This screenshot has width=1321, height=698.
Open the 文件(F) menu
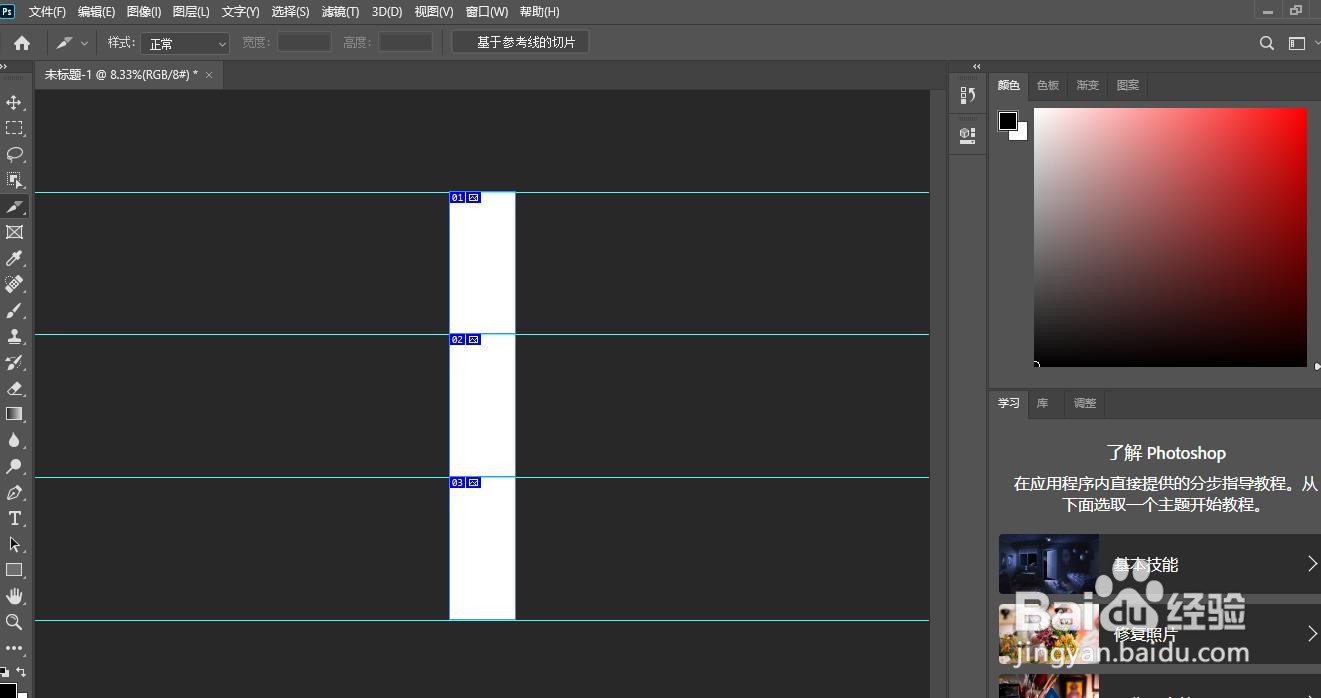(47, 12)
